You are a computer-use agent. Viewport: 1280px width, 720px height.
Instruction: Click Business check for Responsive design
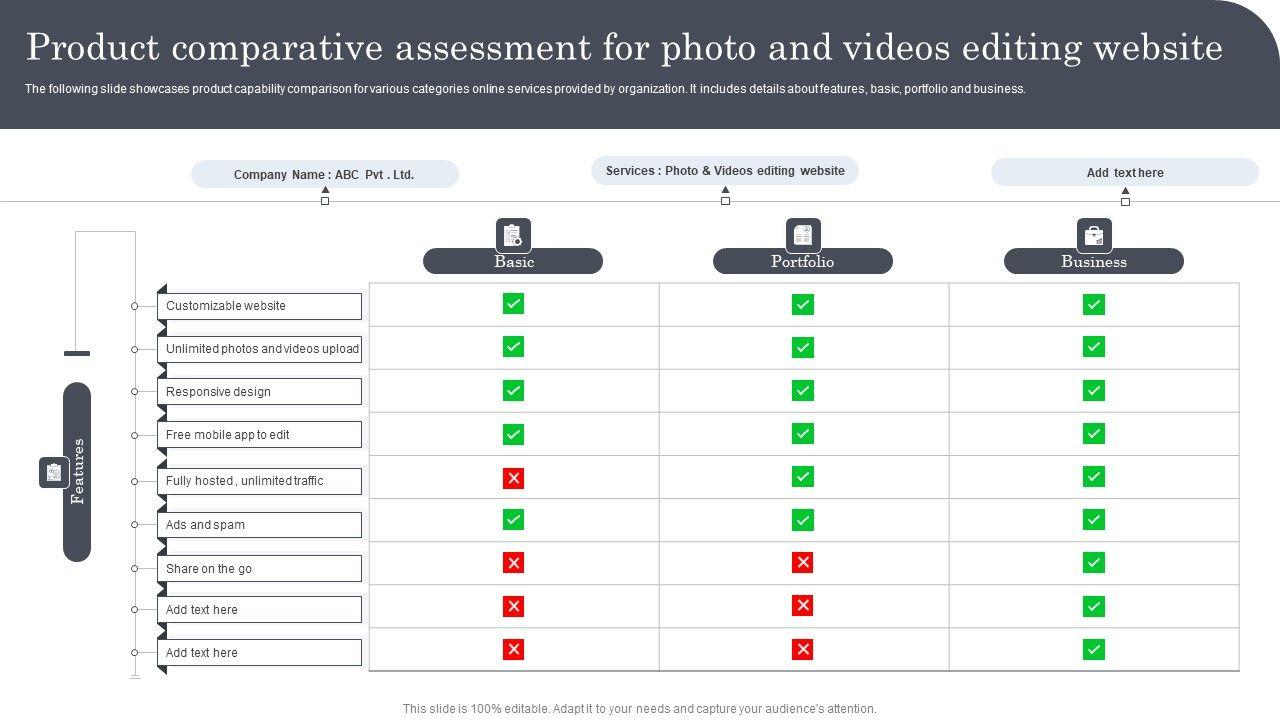pos(1094,390)
